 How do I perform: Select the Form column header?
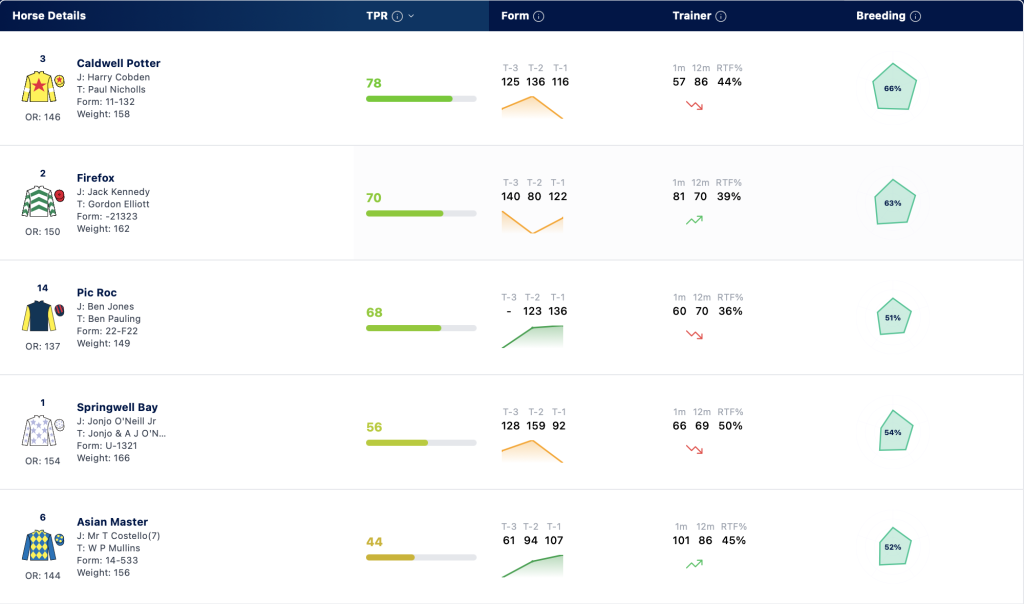[515, 16]
